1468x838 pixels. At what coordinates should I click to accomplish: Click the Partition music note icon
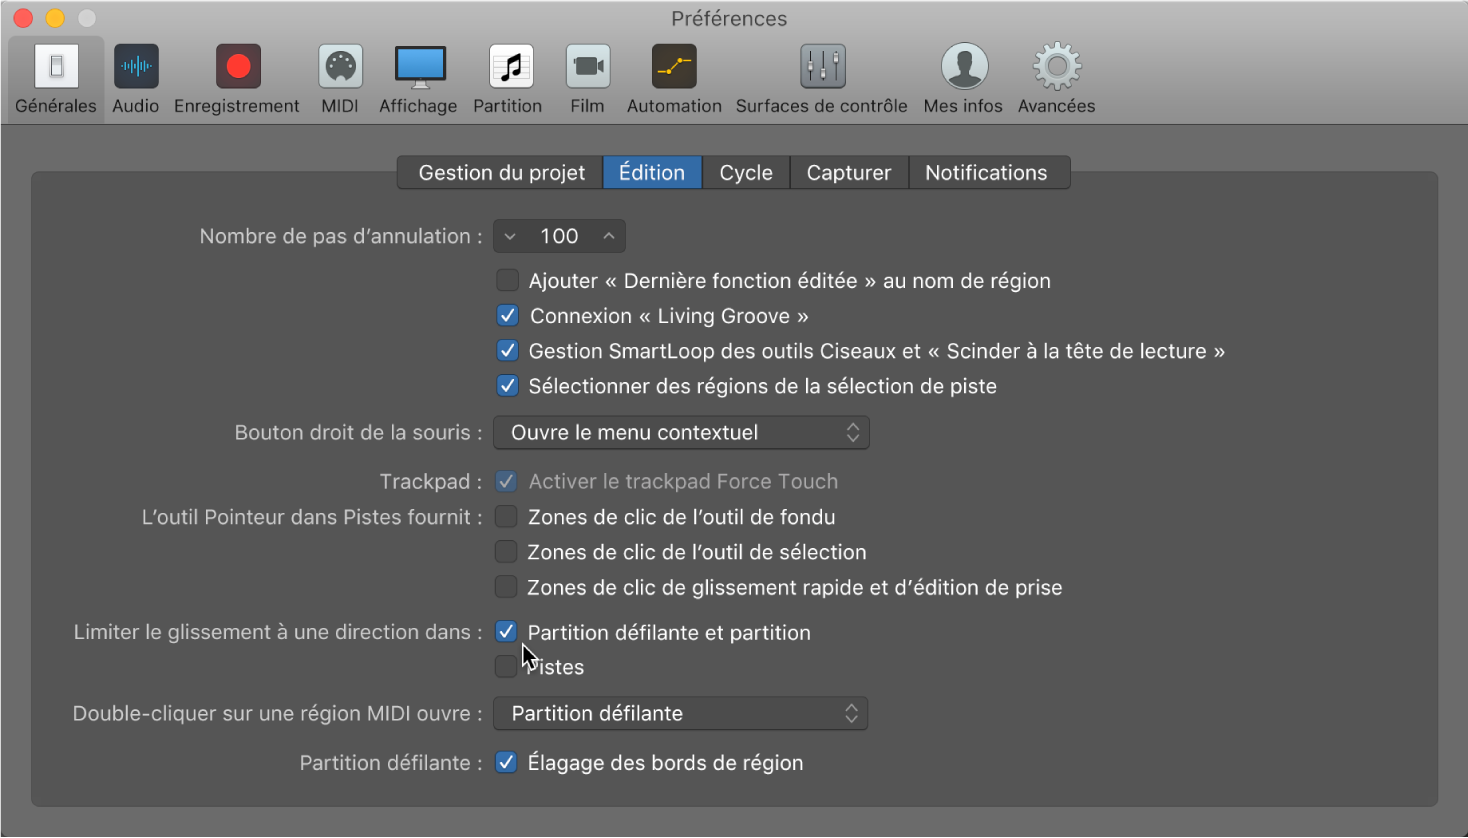click(509, 68)
